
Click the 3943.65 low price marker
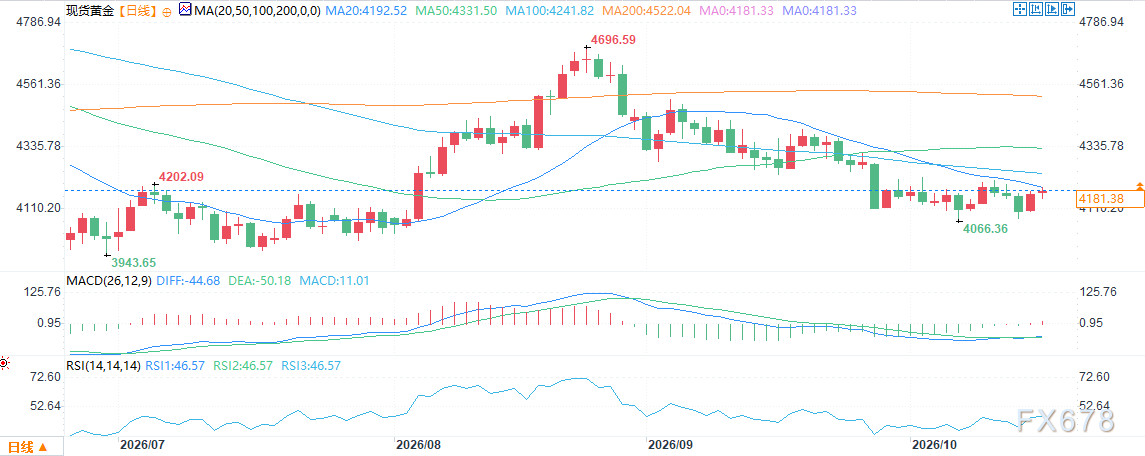134,262
